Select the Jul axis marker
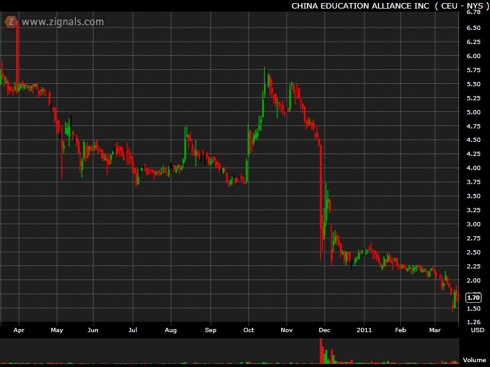Screen dimensions: 490x367 point(133,330)
